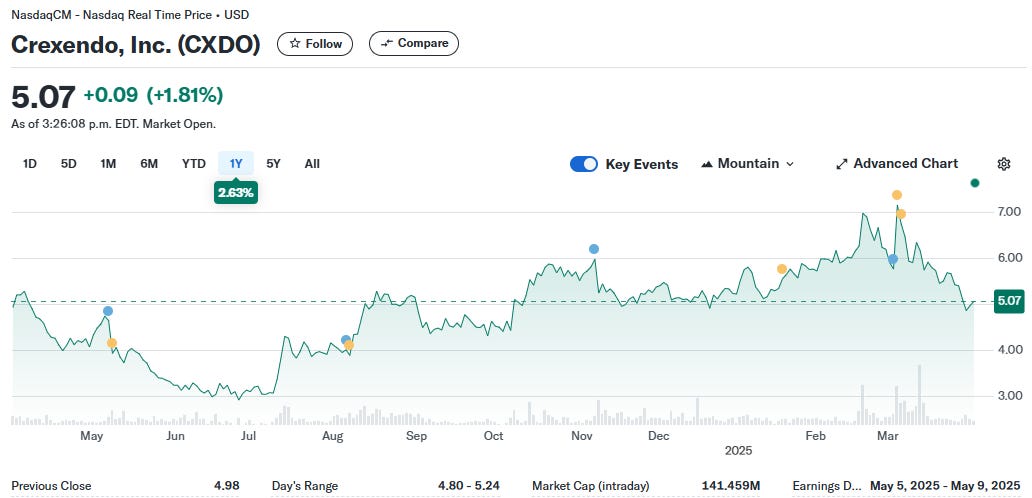This screenshot has width=1032, height=498.
Task: Click the Market Cap (intraday) label
Action: [590, 486]
